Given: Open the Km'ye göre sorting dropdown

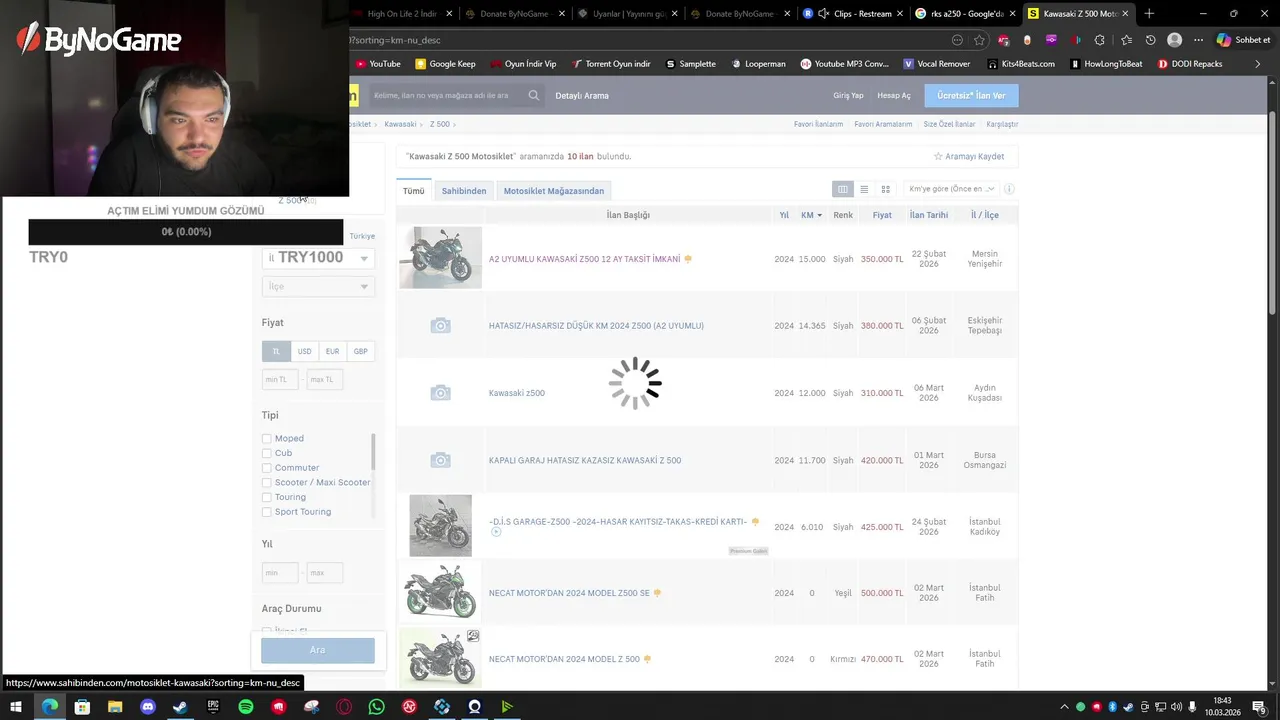Looking at the screenshot, I should [x=950, y=189].
